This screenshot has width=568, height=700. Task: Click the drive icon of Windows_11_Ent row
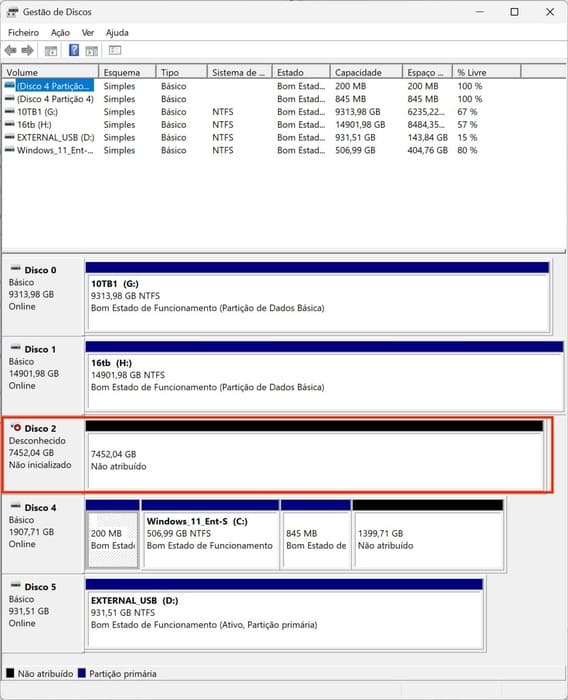[9, 150]
